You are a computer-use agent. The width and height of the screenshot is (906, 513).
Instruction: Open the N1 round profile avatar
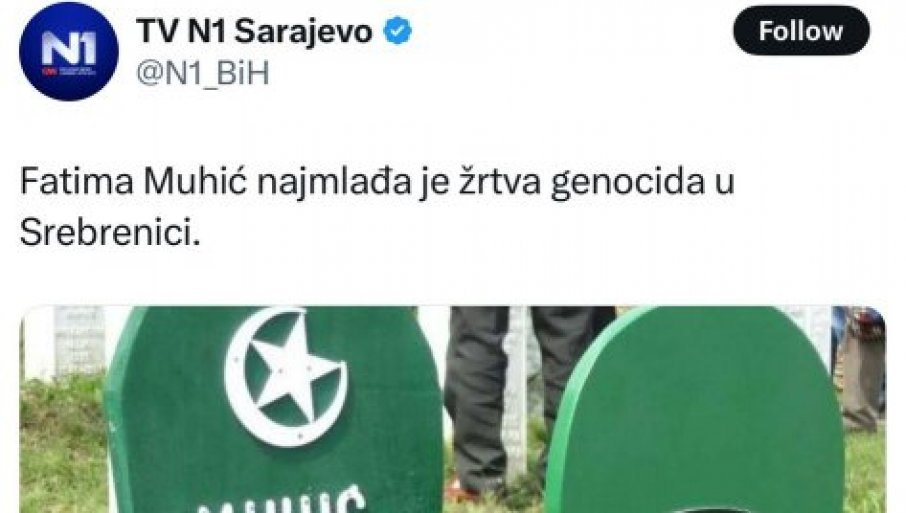pos(68,51)
